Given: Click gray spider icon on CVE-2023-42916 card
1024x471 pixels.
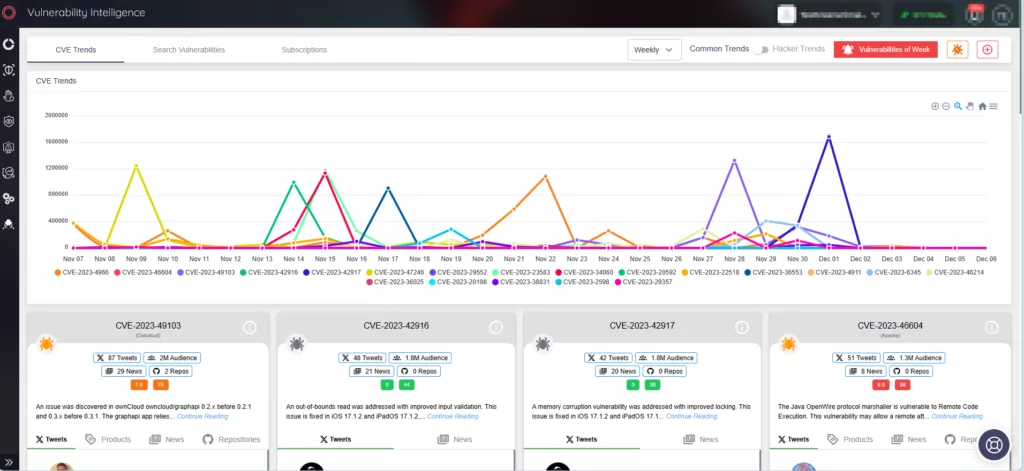Looking at the screenshot, I should [x=296, y=343].
